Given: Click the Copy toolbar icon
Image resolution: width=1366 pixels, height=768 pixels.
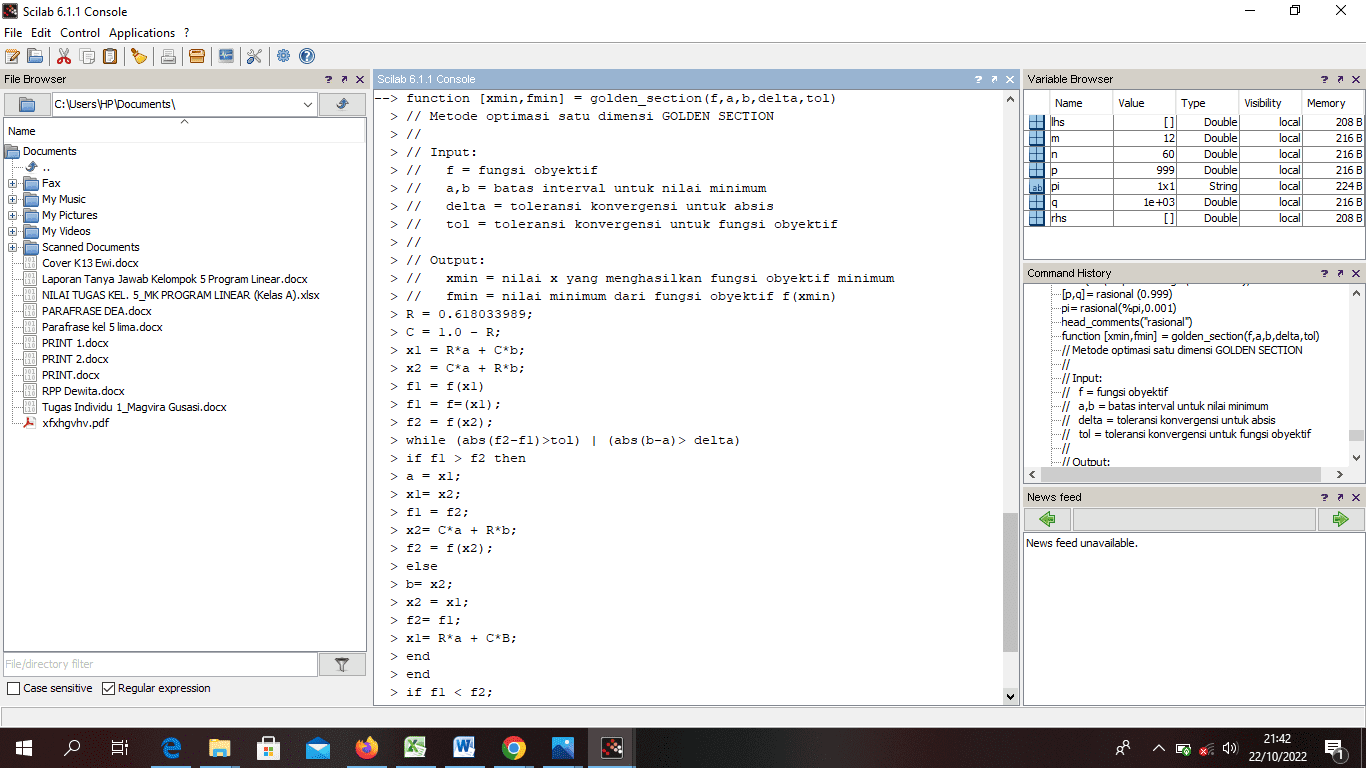Looking at the screenshot, I should [87, 56].
